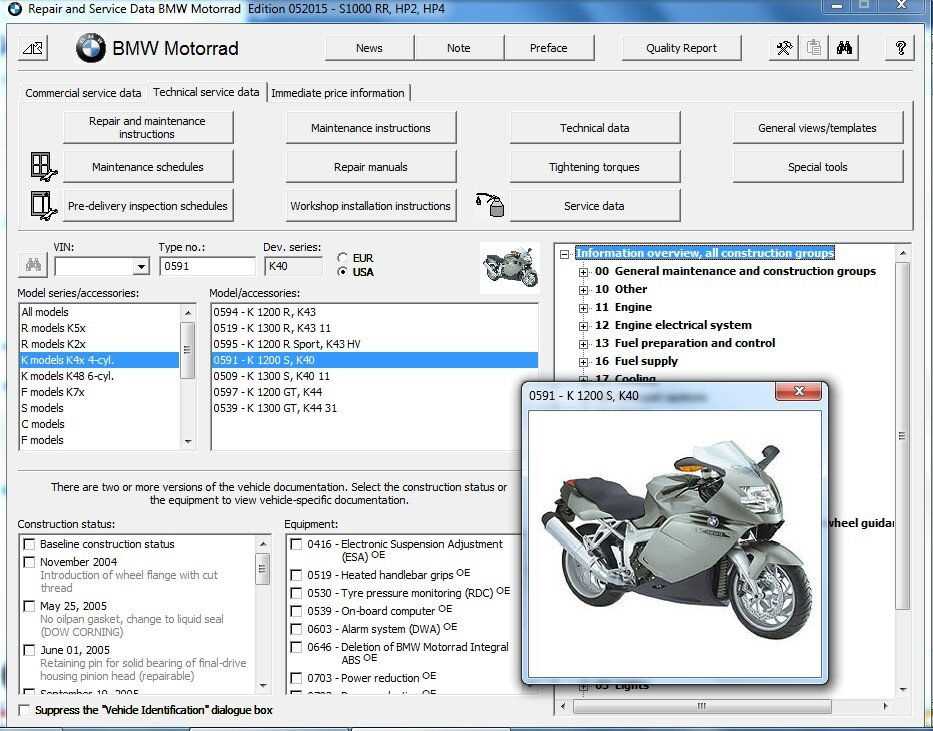
Task: Click the Dev. series field
Action: click(293, 266)
